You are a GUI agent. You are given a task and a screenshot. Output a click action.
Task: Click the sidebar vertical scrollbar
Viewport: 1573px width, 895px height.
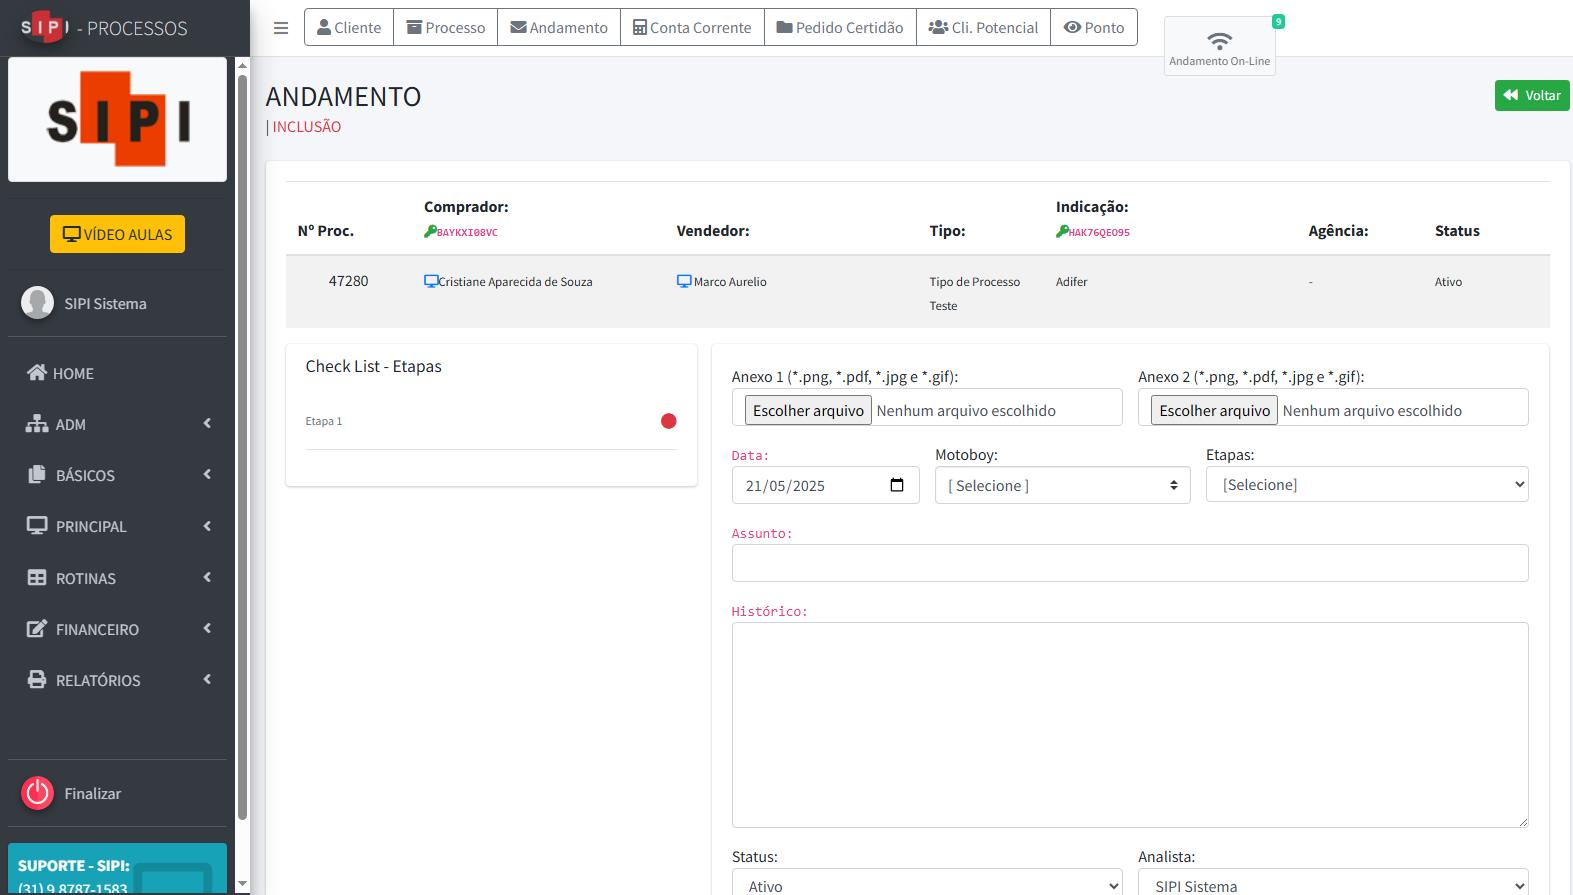[242, 447]
